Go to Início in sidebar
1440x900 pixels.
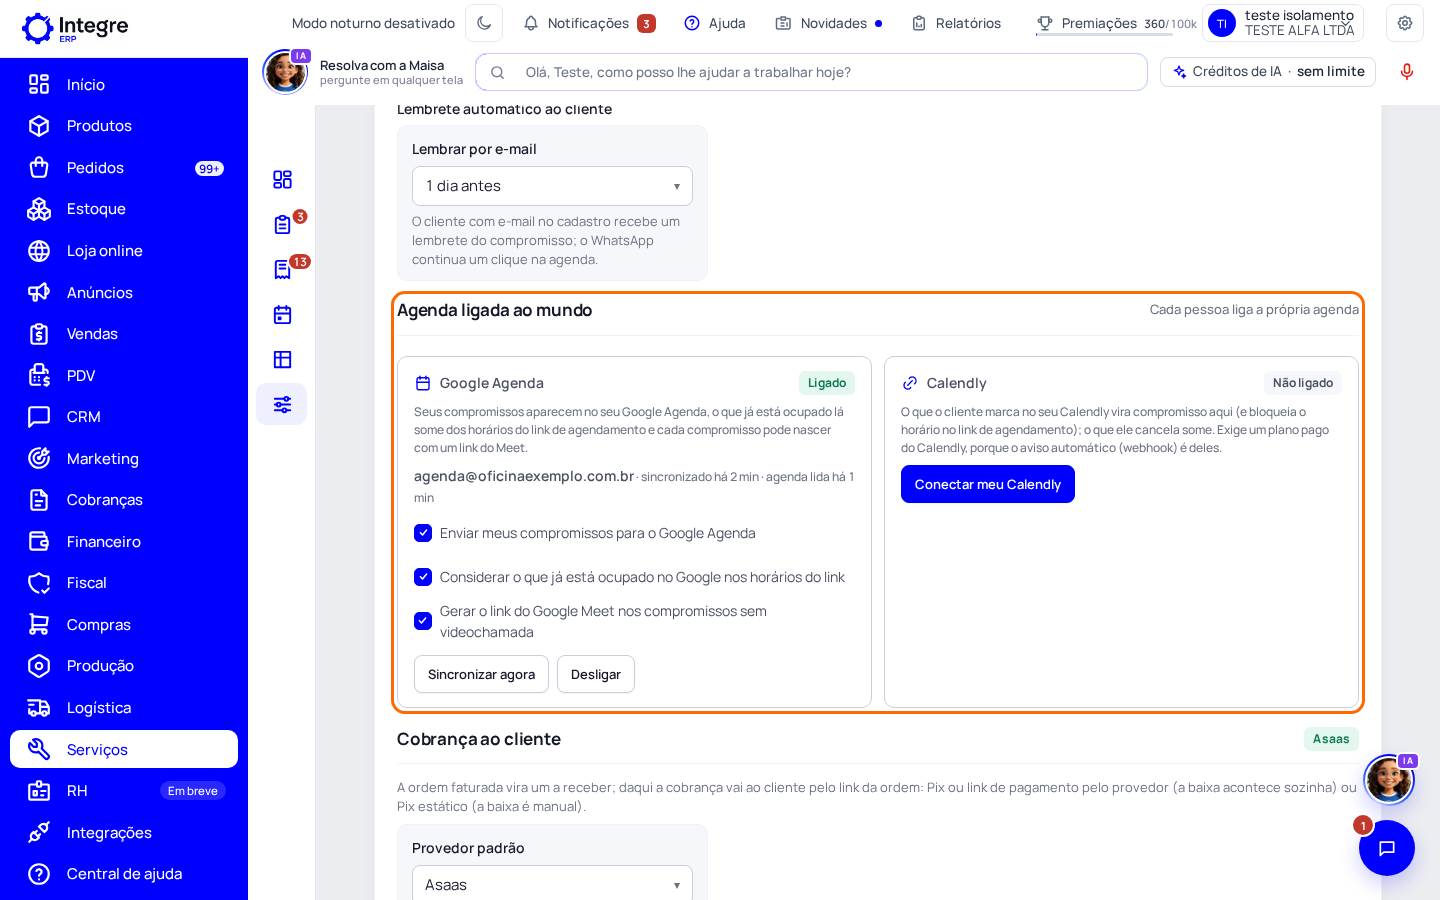124,84
